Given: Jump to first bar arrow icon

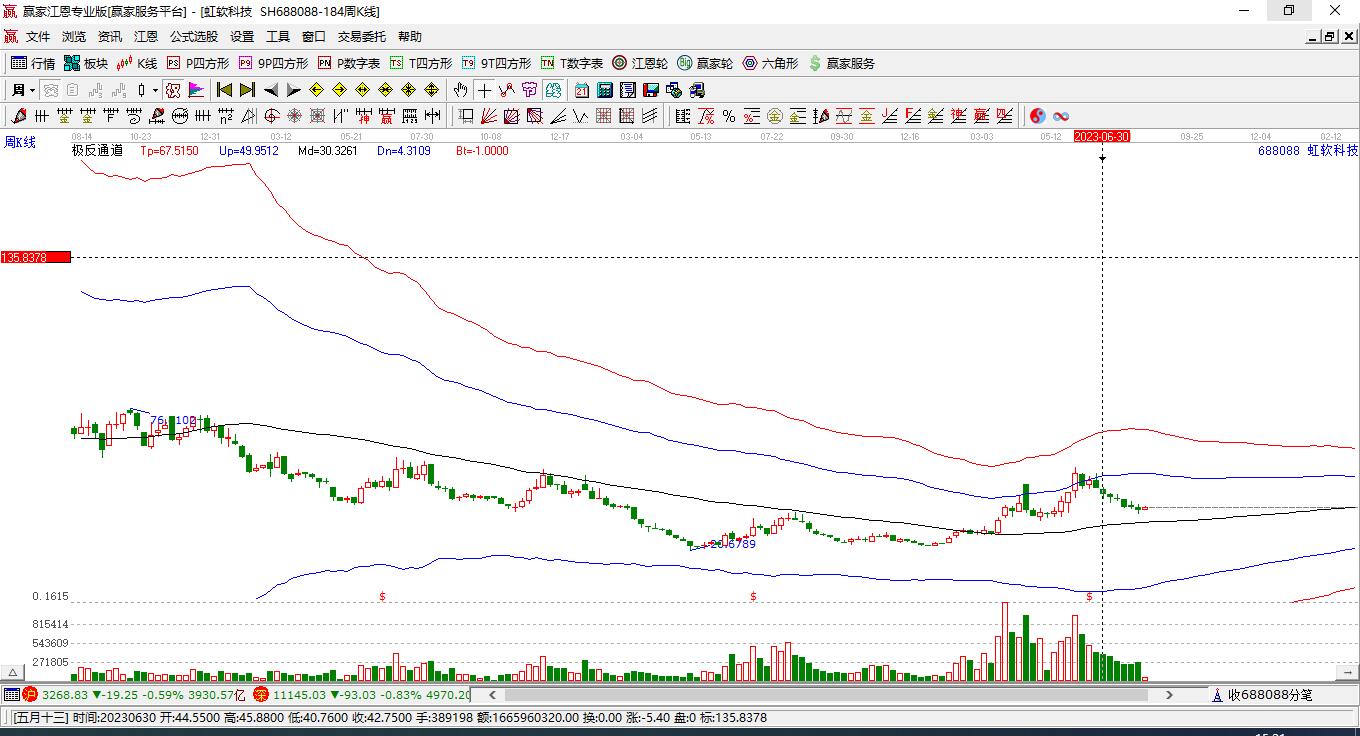Looking at the screenshot, I should [224, 90].
